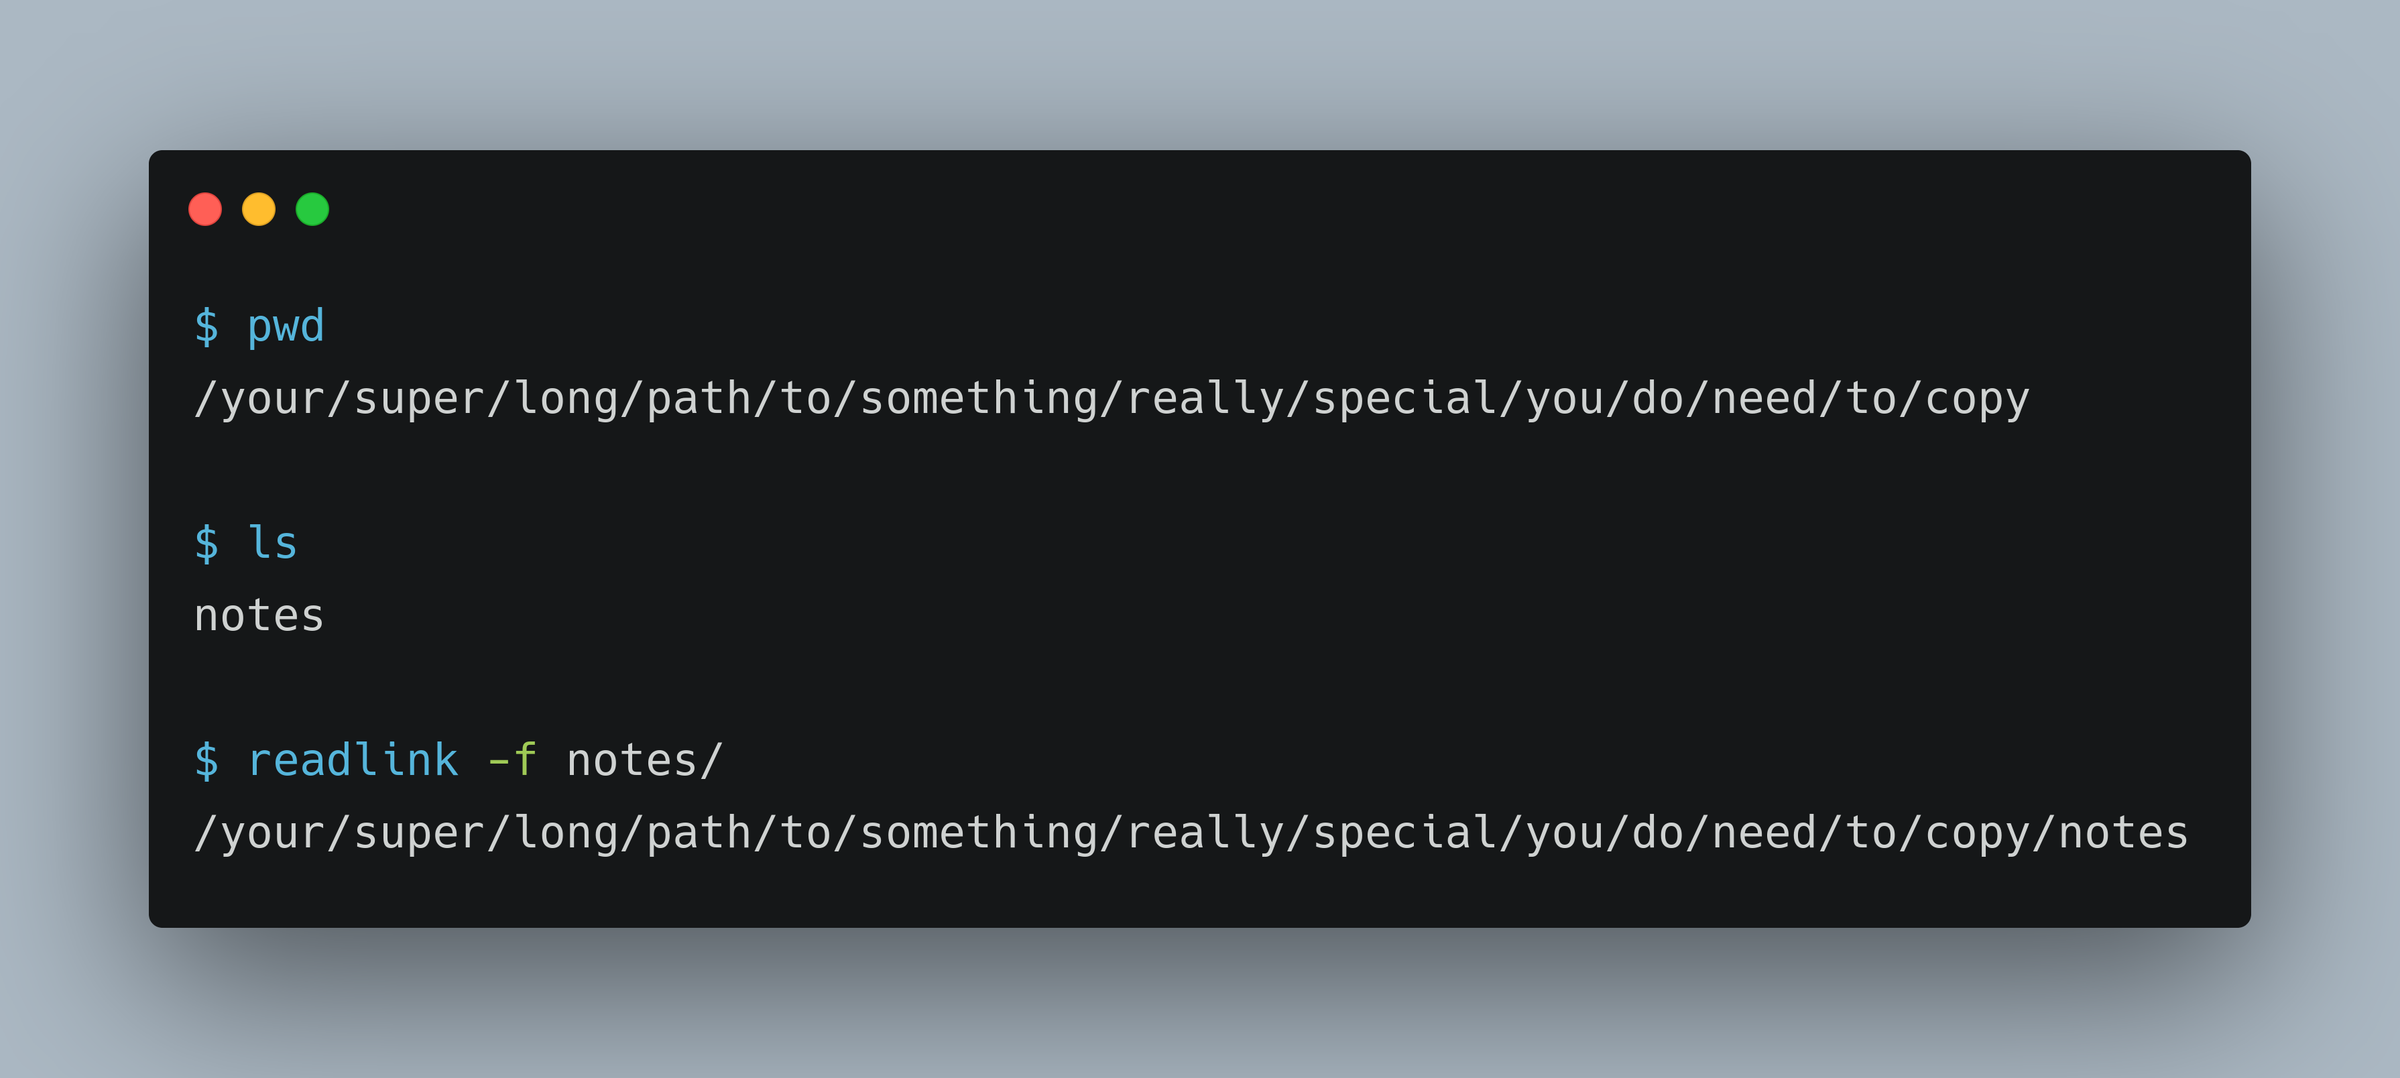The width and height of the screenshot is (2400, 1078).
Task: Click the ls command text
Action: coord(273,543)
